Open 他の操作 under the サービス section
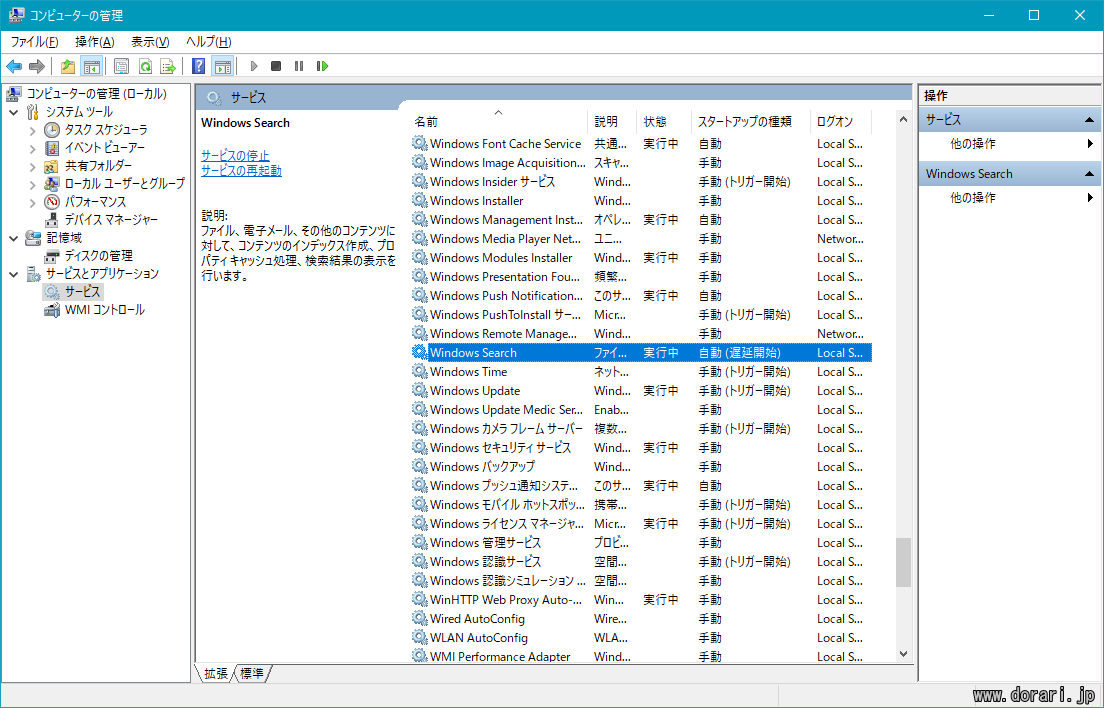Image resolution: width=1104 pixels, height=708 pixels. 973,144
